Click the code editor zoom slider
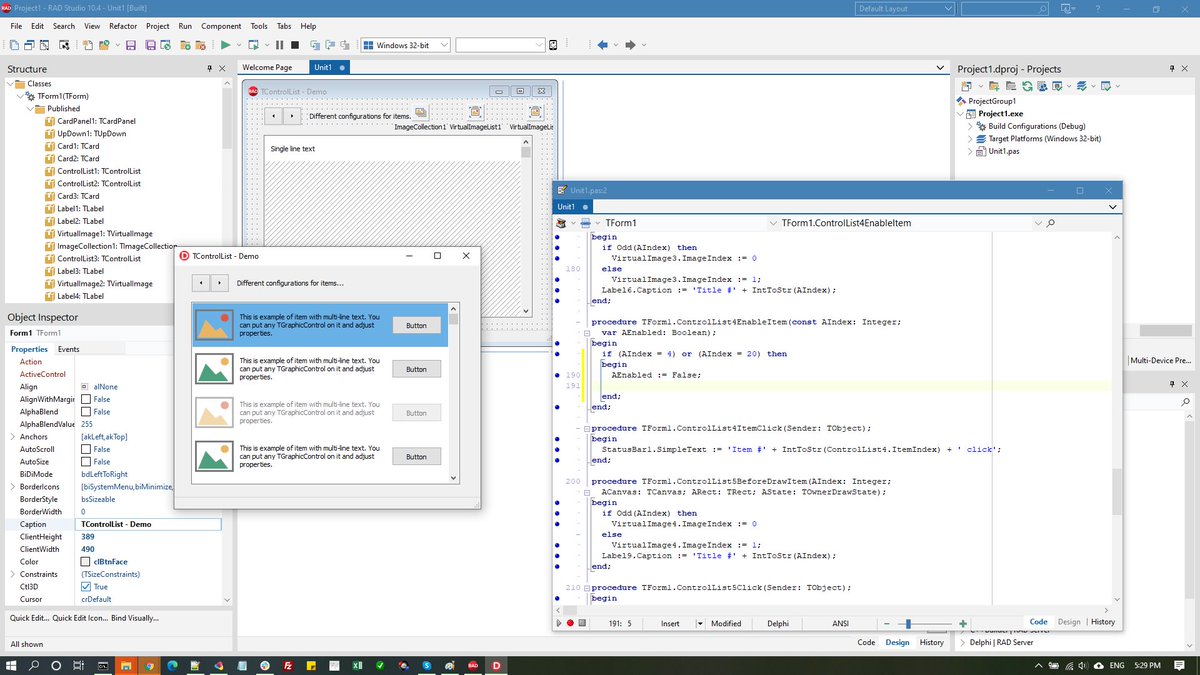 coord(908,623)
